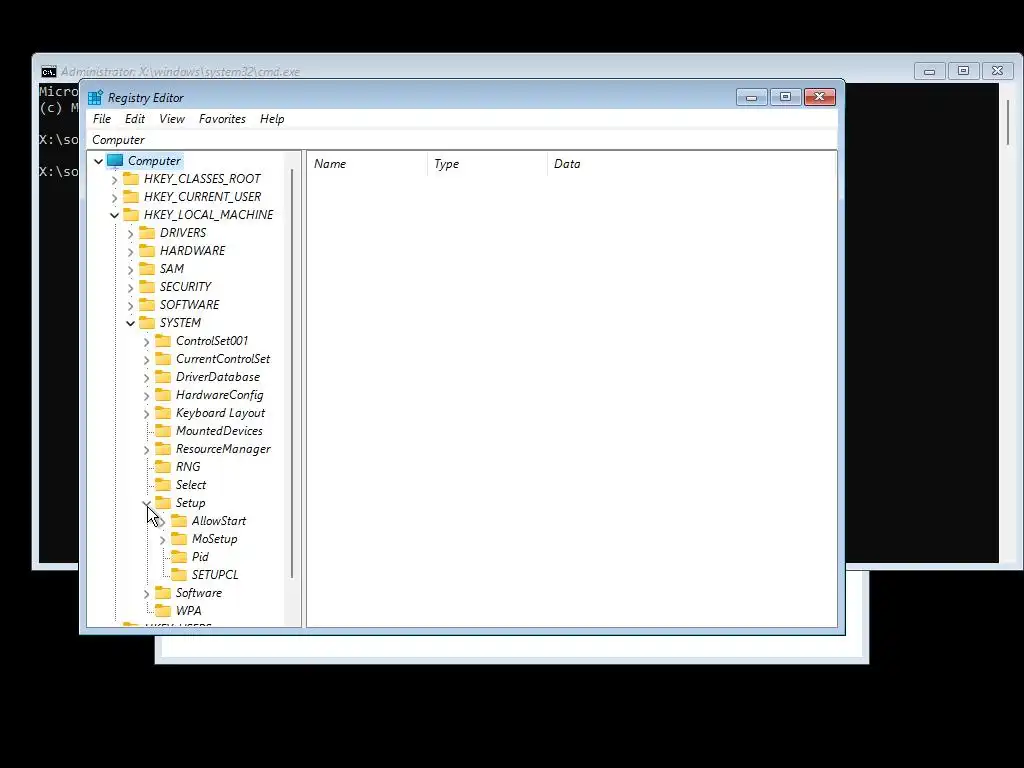Click HKEY_CURRENT_USER folder icon
The image size is (1024, 768).
131,197
